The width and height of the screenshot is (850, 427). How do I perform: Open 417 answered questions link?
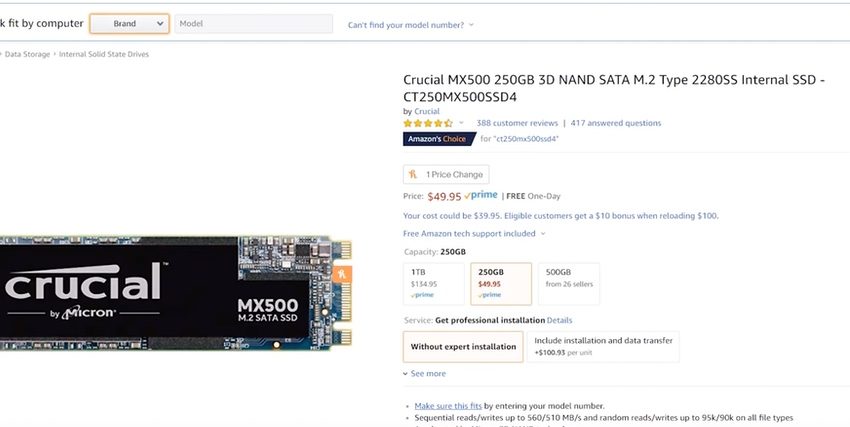click(616, 123)
